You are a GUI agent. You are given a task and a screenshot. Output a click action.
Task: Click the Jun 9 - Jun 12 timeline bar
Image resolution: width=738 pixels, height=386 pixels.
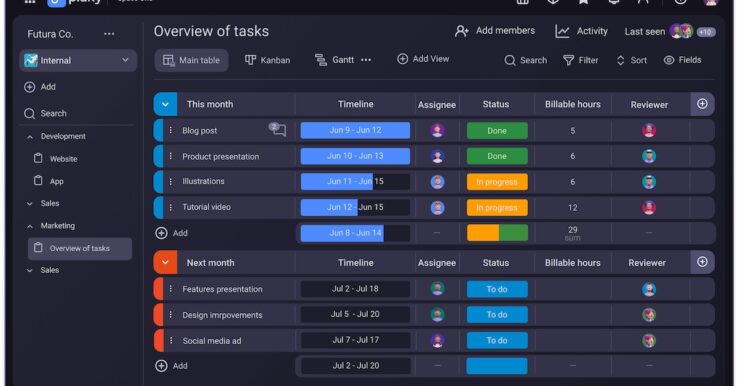point(355,130)
